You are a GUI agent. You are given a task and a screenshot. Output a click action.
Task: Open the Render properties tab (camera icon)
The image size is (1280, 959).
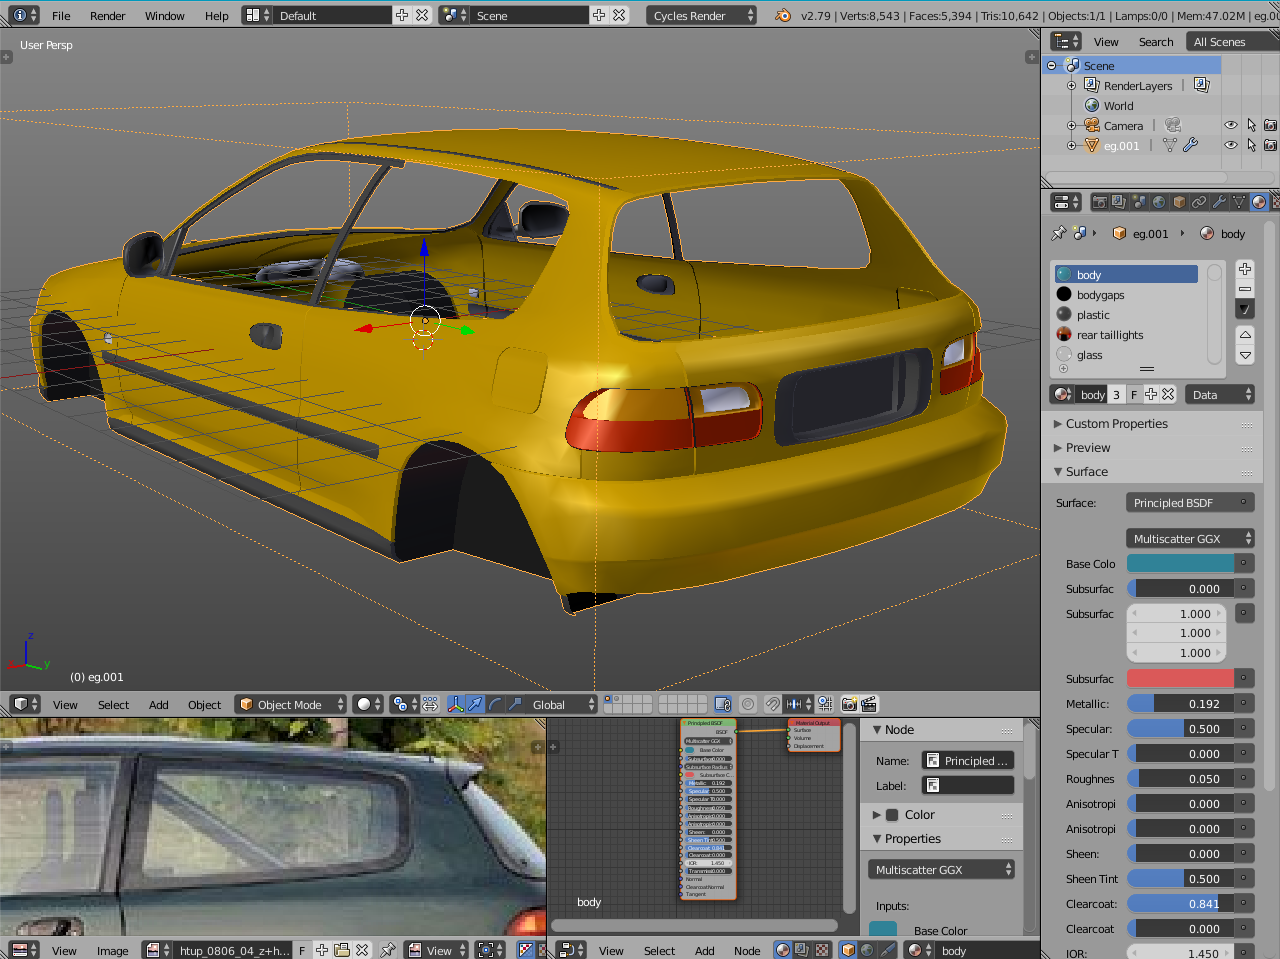(1099, 202)
